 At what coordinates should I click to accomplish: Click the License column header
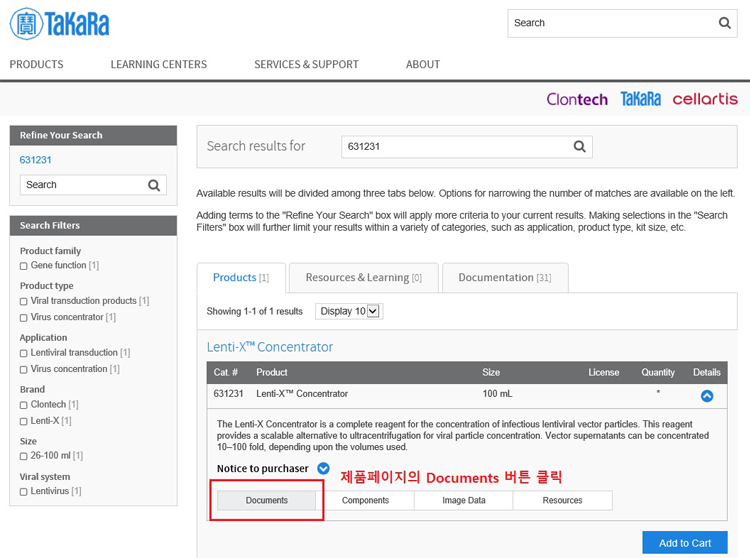click(604, 372)
